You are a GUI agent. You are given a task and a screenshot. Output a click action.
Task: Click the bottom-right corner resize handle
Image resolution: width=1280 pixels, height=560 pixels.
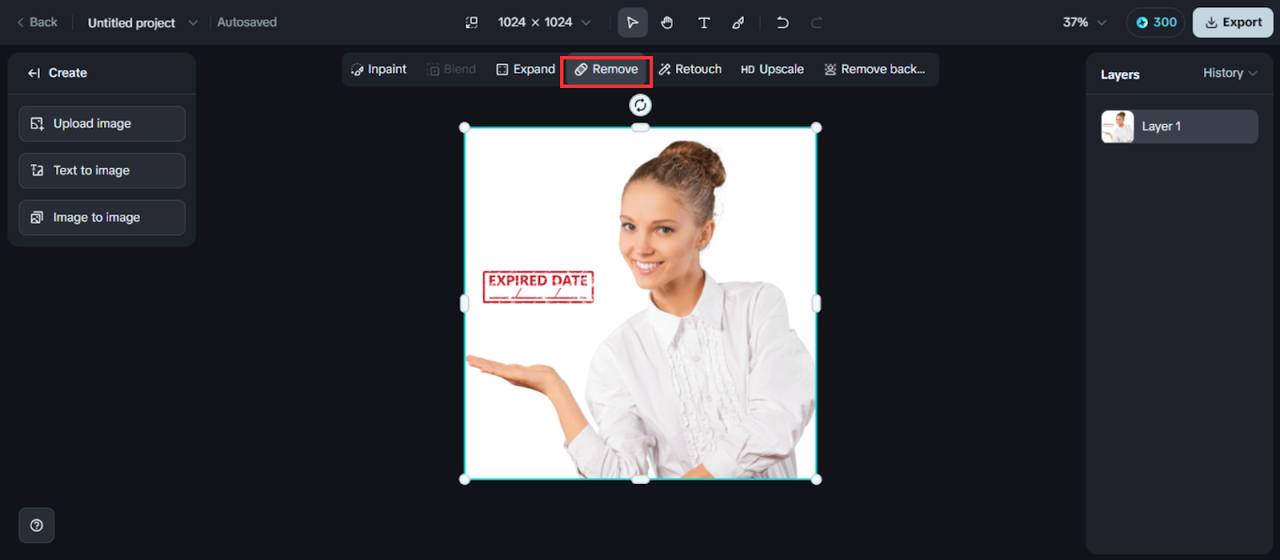tap(816, 479)
